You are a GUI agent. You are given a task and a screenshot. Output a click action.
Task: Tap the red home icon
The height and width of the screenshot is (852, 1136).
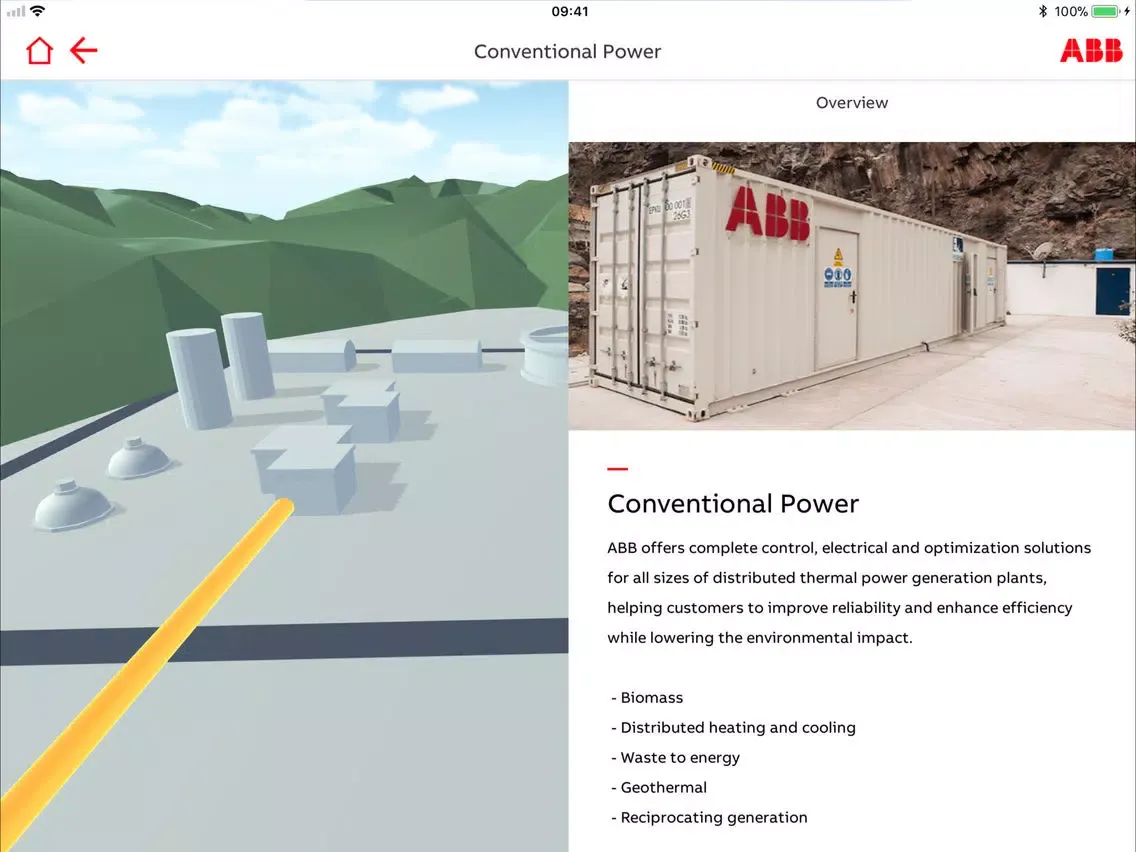39,51
